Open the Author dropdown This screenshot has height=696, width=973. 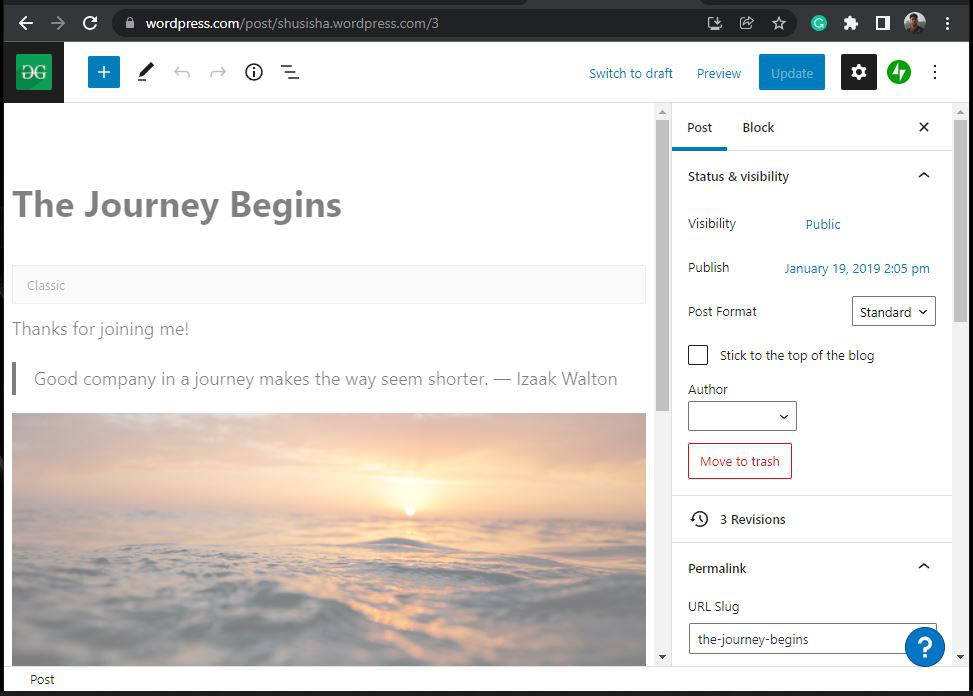coord(742,416)
